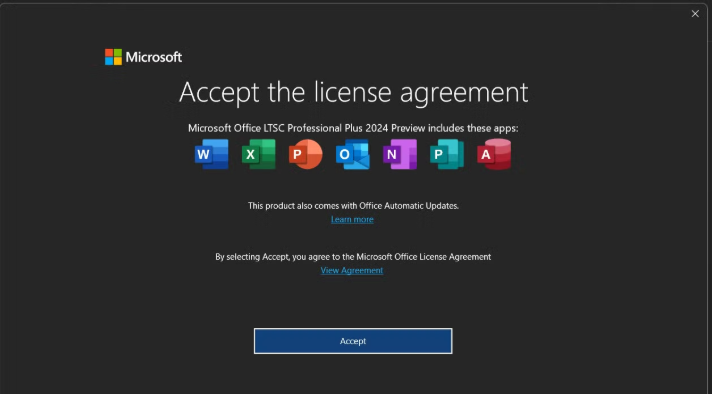Accept the license agreement
This screenshot has width=712, height=394.
(353, 341)
